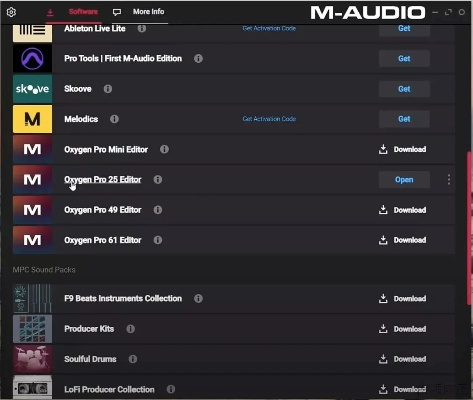Viewport: 473px width, 400px height.
Task: Open the chat bubble feedback icon
Action: click(117, 12)
